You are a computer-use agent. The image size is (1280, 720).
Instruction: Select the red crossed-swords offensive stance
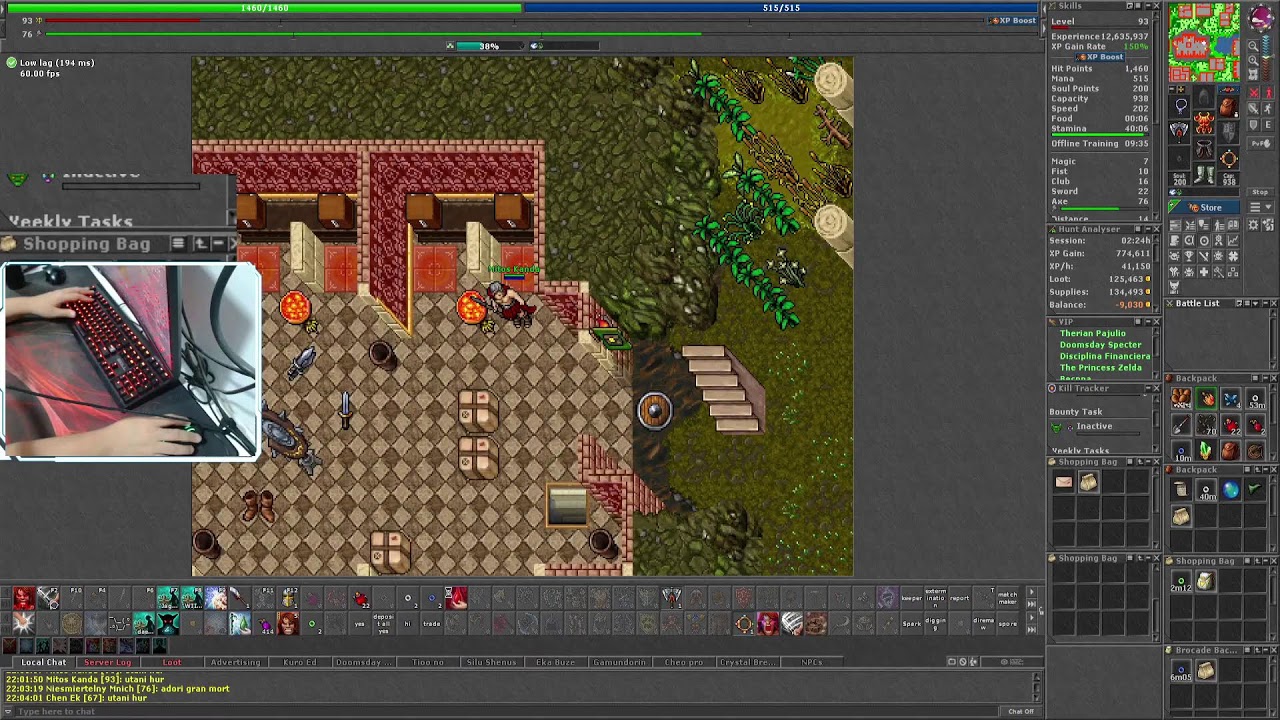point(1254,93)
